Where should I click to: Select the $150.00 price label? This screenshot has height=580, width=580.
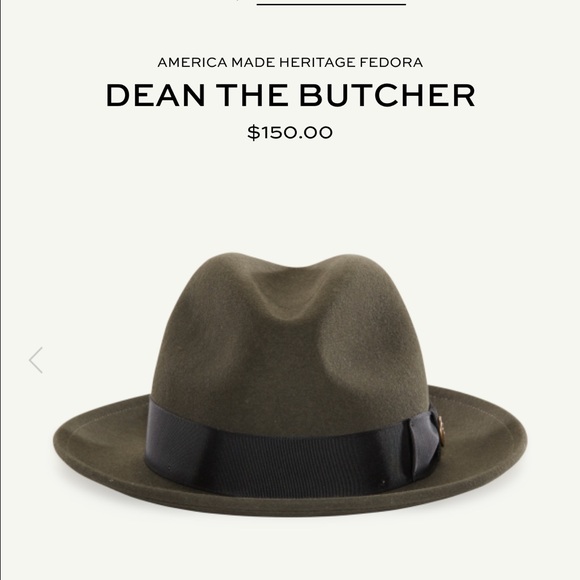(290, 132)
